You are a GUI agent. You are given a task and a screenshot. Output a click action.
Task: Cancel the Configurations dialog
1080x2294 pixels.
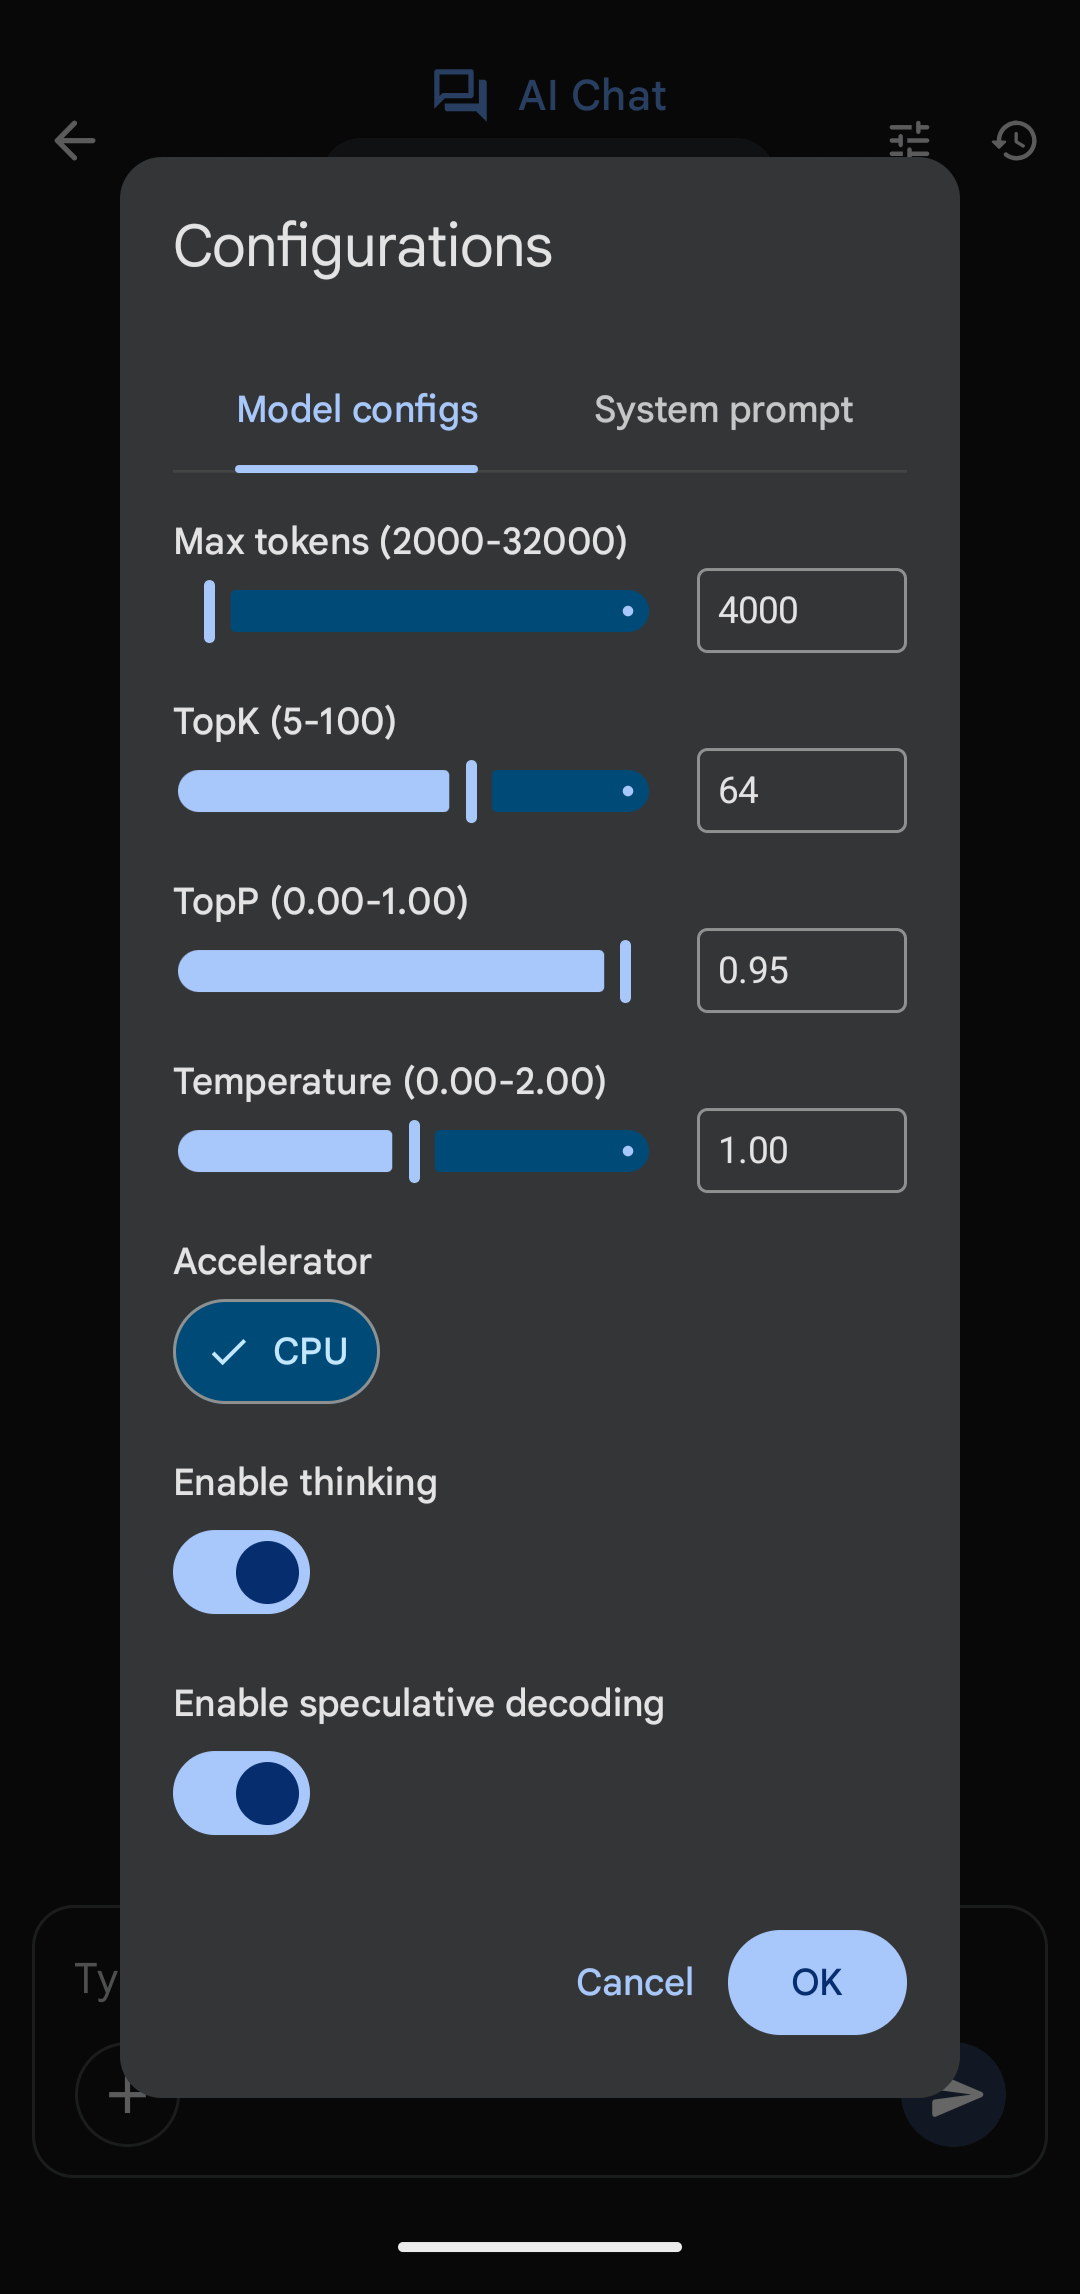tap(635, 1982)
